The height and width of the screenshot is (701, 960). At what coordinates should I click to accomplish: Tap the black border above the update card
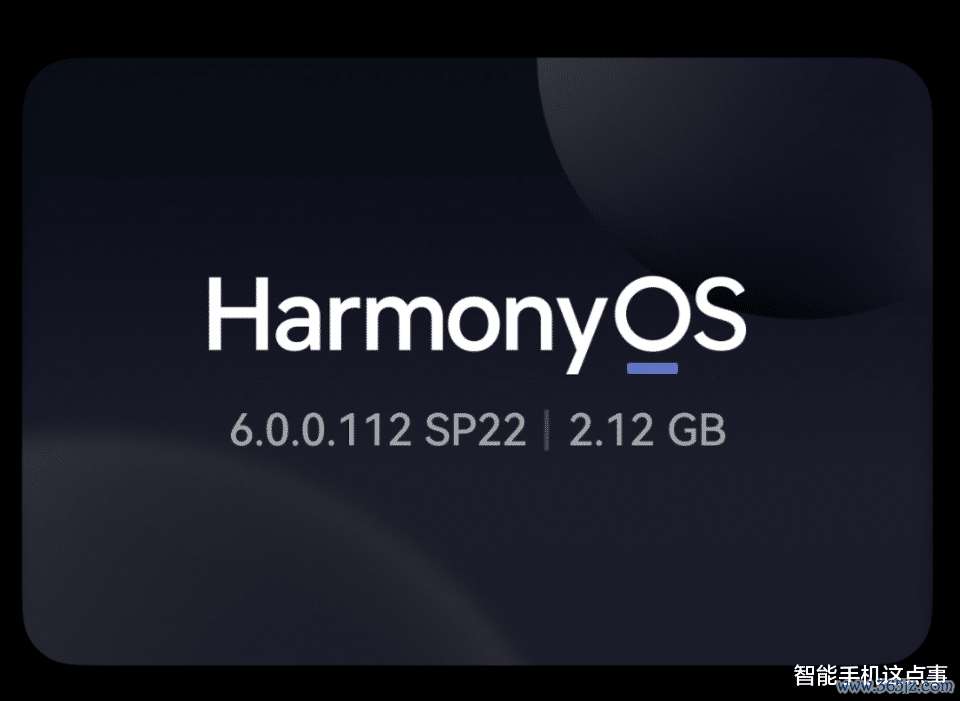(x=480, y=28)
